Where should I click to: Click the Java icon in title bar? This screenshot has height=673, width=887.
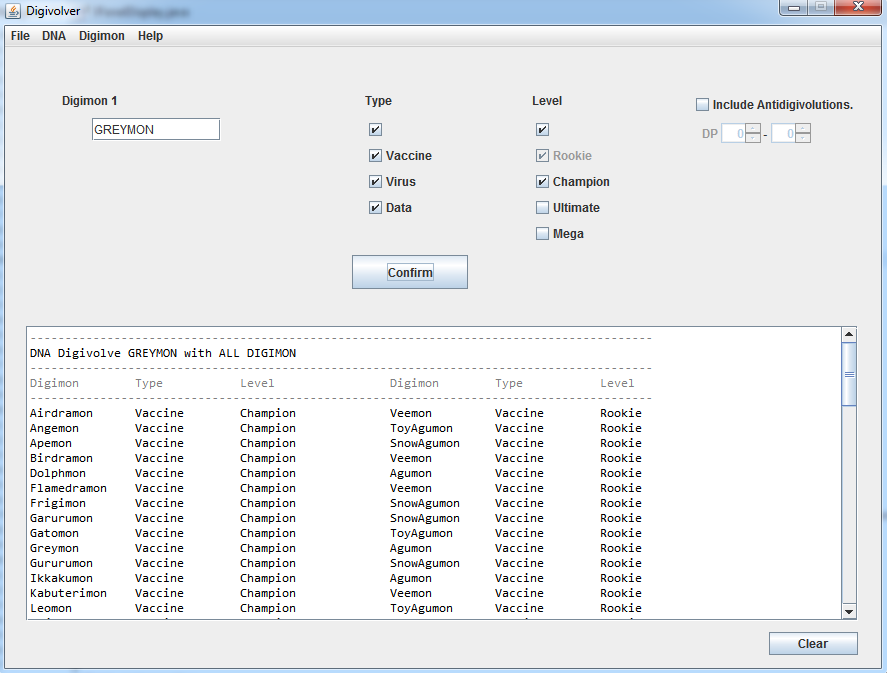[13, 11]
